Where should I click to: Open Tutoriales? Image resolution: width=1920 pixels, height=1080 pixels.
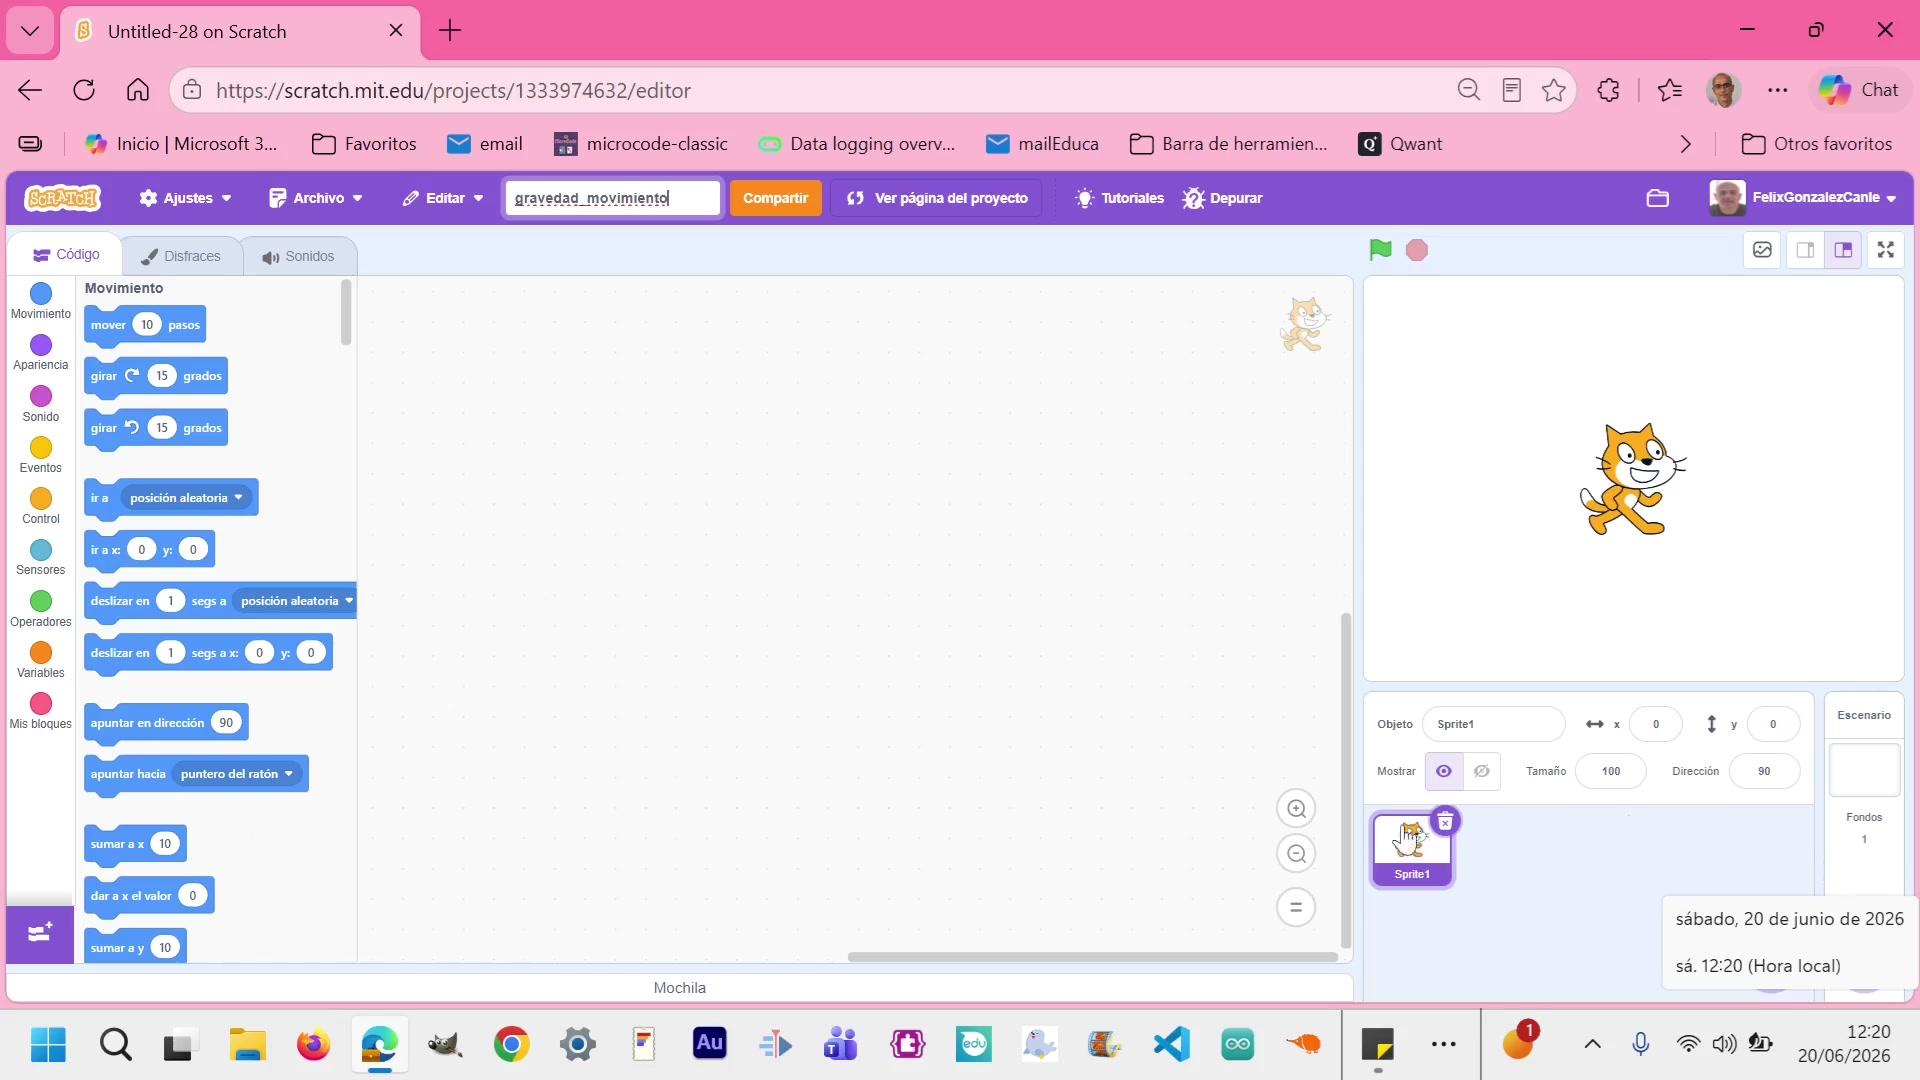[x=1120, y=198]
